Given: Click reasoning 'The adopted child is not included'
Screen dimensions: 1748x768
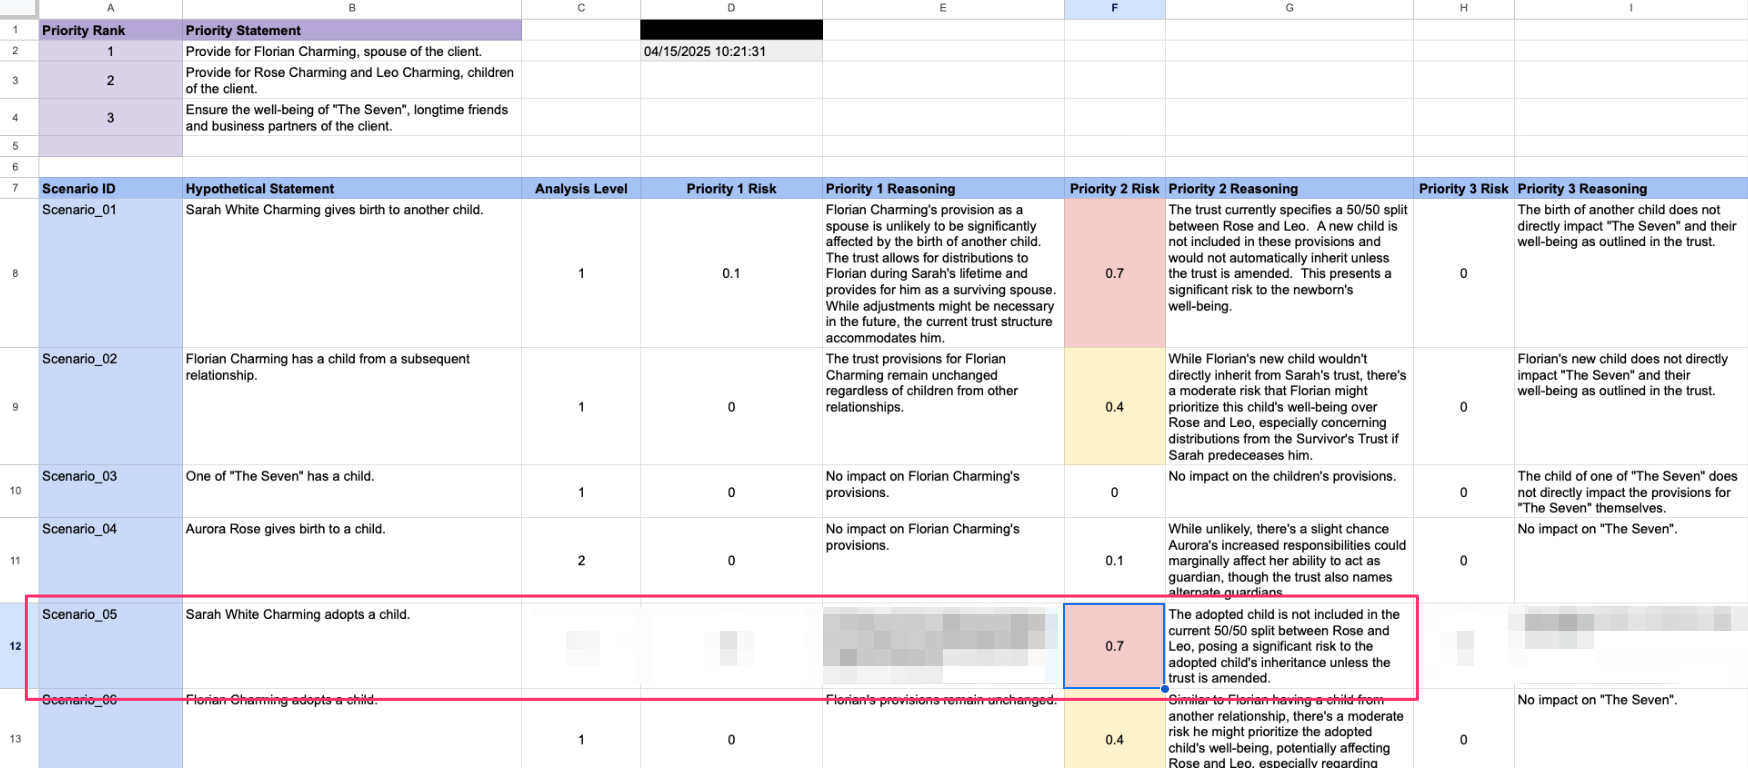Looking at the screenshot, I should pos(1289,646).
